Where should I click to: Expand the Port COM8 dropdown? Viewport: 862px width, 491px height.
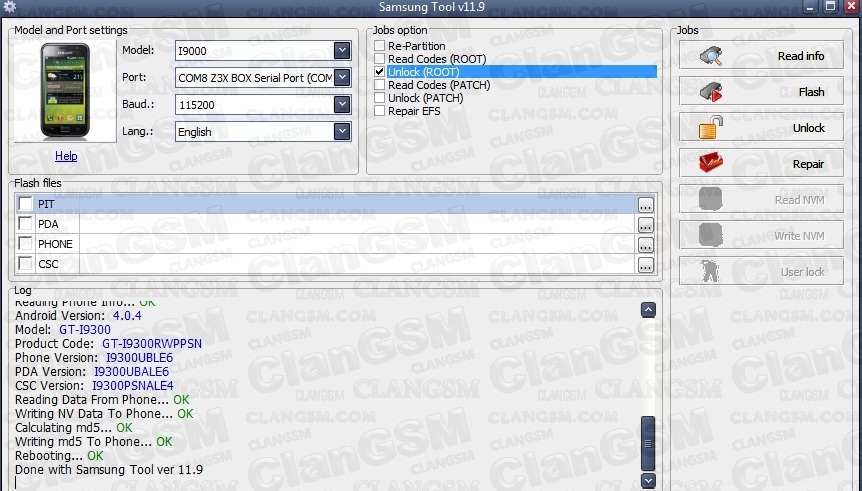click(342, 78)
